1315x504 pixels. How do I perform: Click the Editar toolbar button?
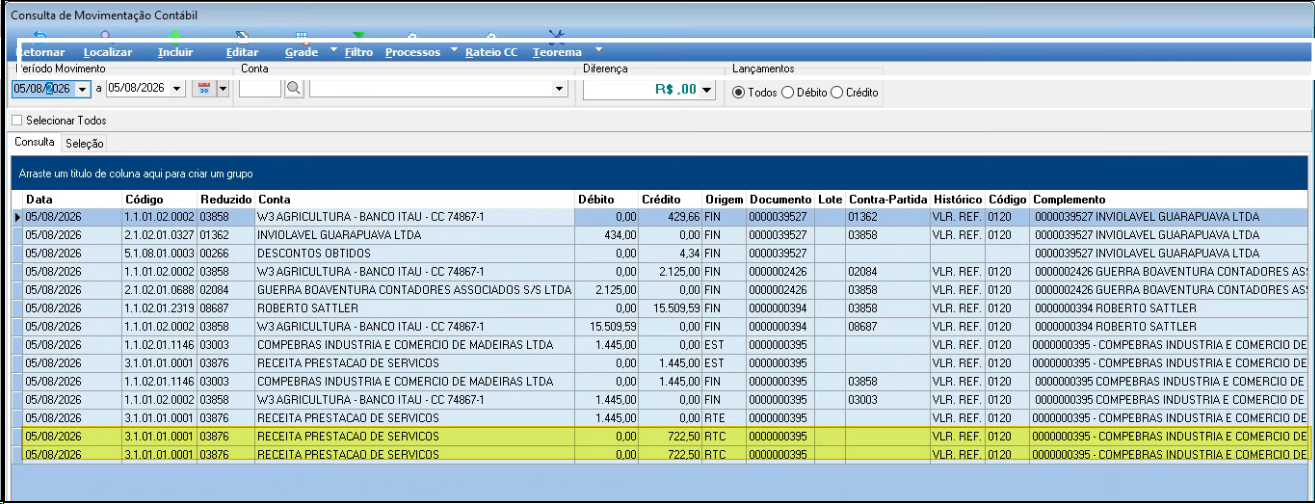click(242, 52)
